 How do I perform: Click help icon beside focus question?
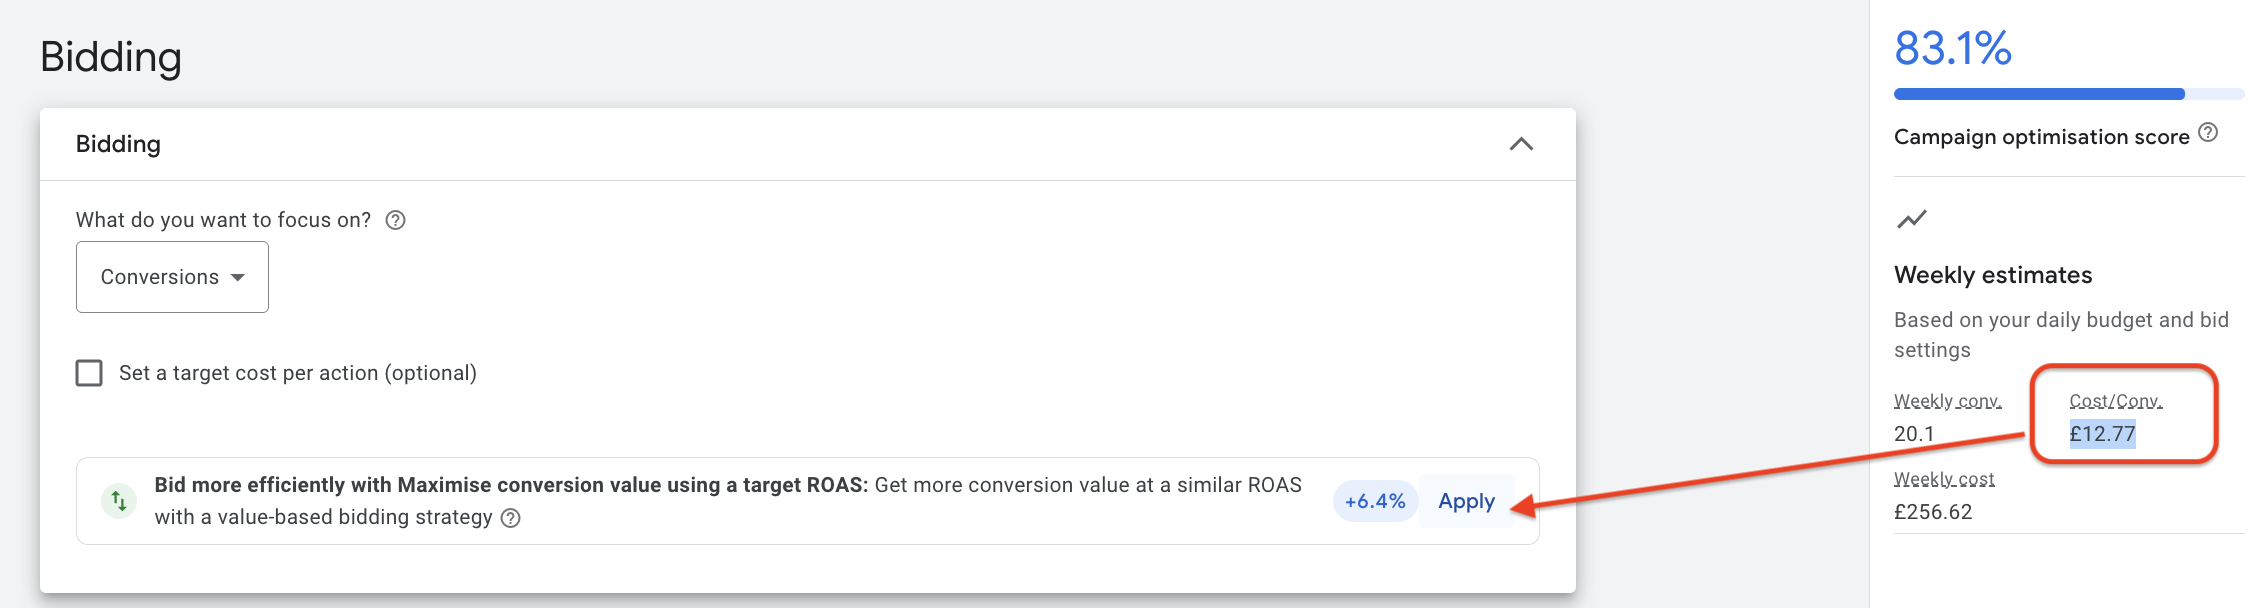click(395, 220)
